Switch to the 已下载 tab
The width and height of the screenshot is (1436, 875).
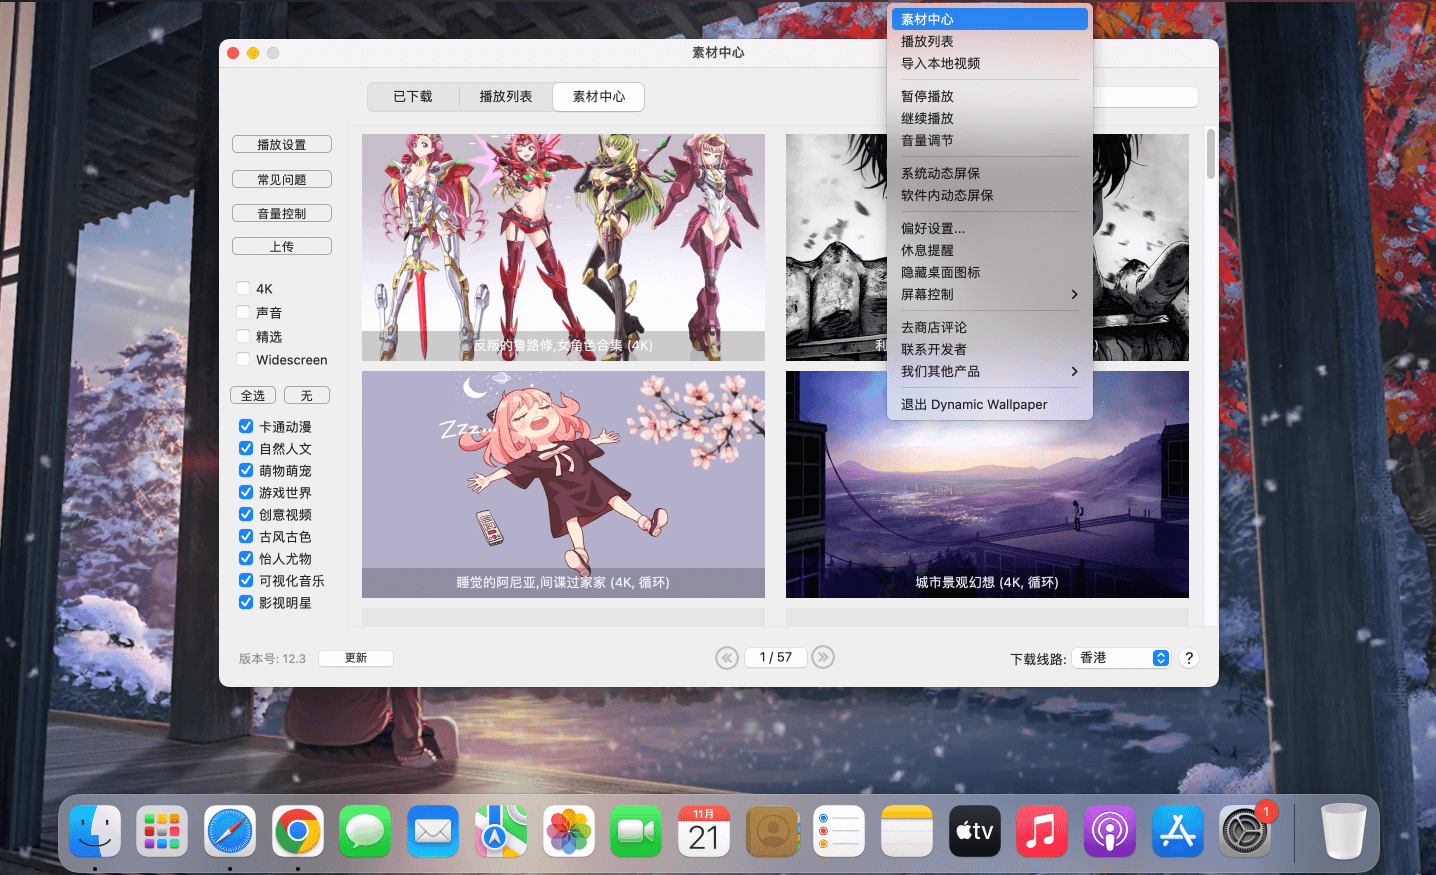[413, 97]
